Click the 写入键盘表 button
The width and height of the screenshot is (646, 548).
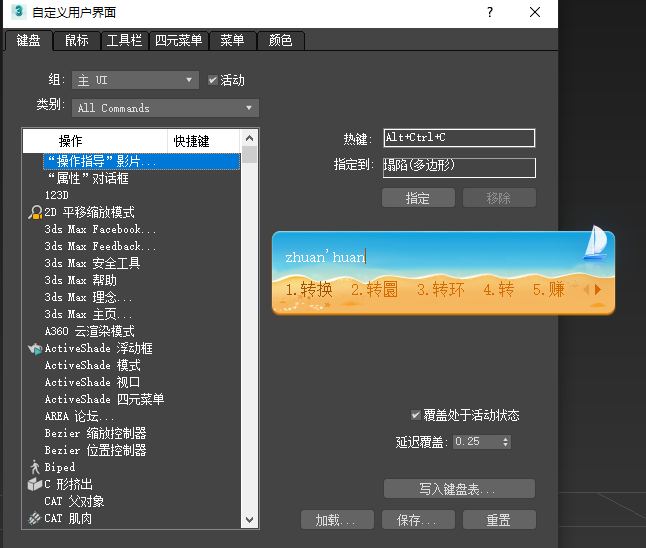(x=459, y=489)
